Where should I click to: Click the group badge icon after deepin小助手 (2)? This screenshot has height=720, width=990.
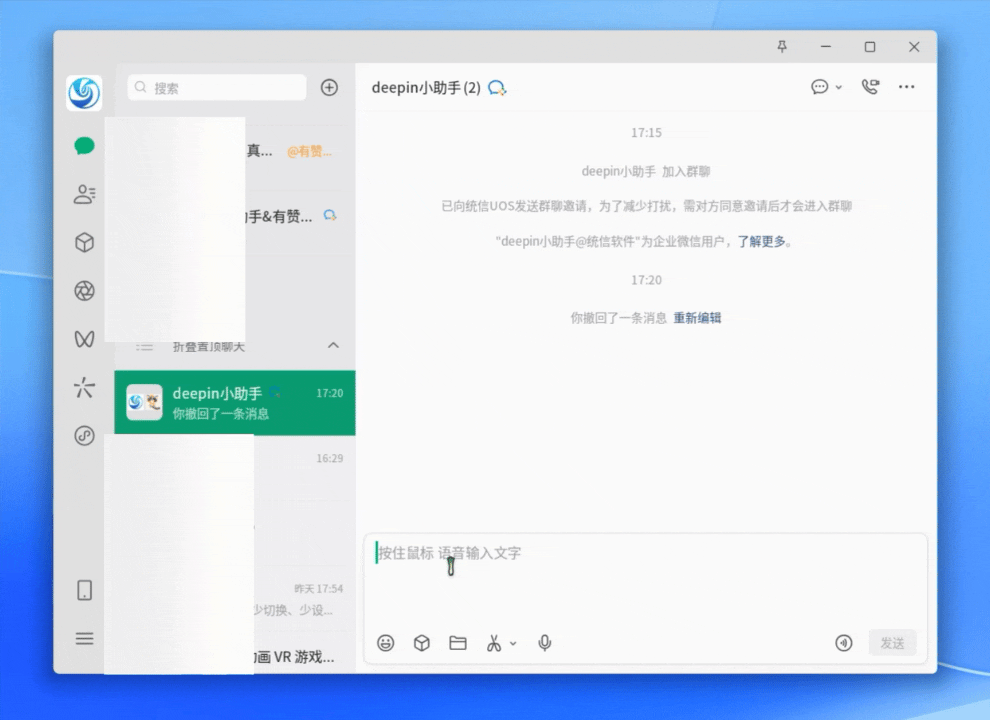497,88
